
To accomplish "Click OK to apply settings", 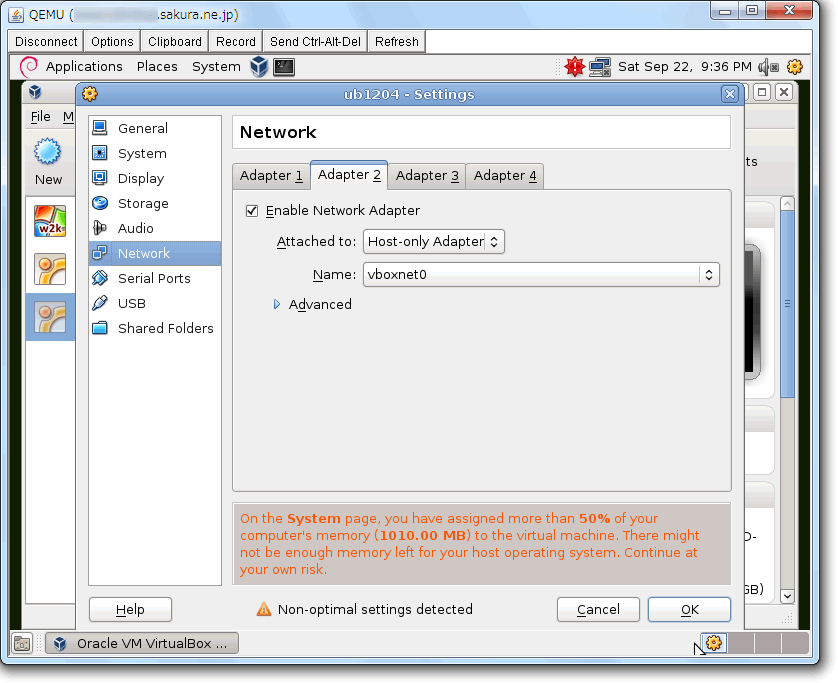I will (689, 609).
